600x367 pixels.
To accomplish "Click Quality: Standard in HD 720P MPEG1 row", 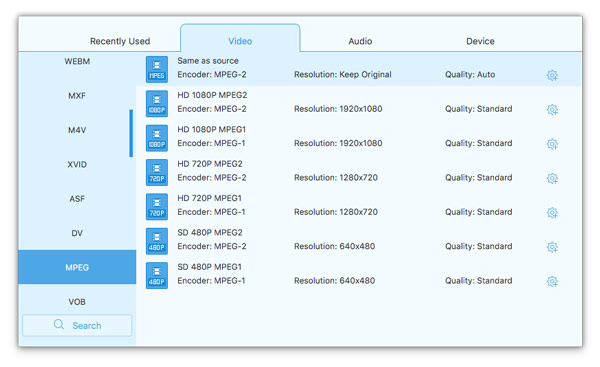I will tap(478, 212).
